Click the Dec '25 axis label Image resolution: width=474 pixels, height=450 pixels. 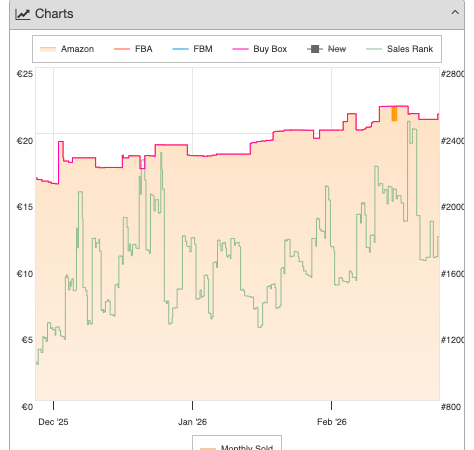53,422
